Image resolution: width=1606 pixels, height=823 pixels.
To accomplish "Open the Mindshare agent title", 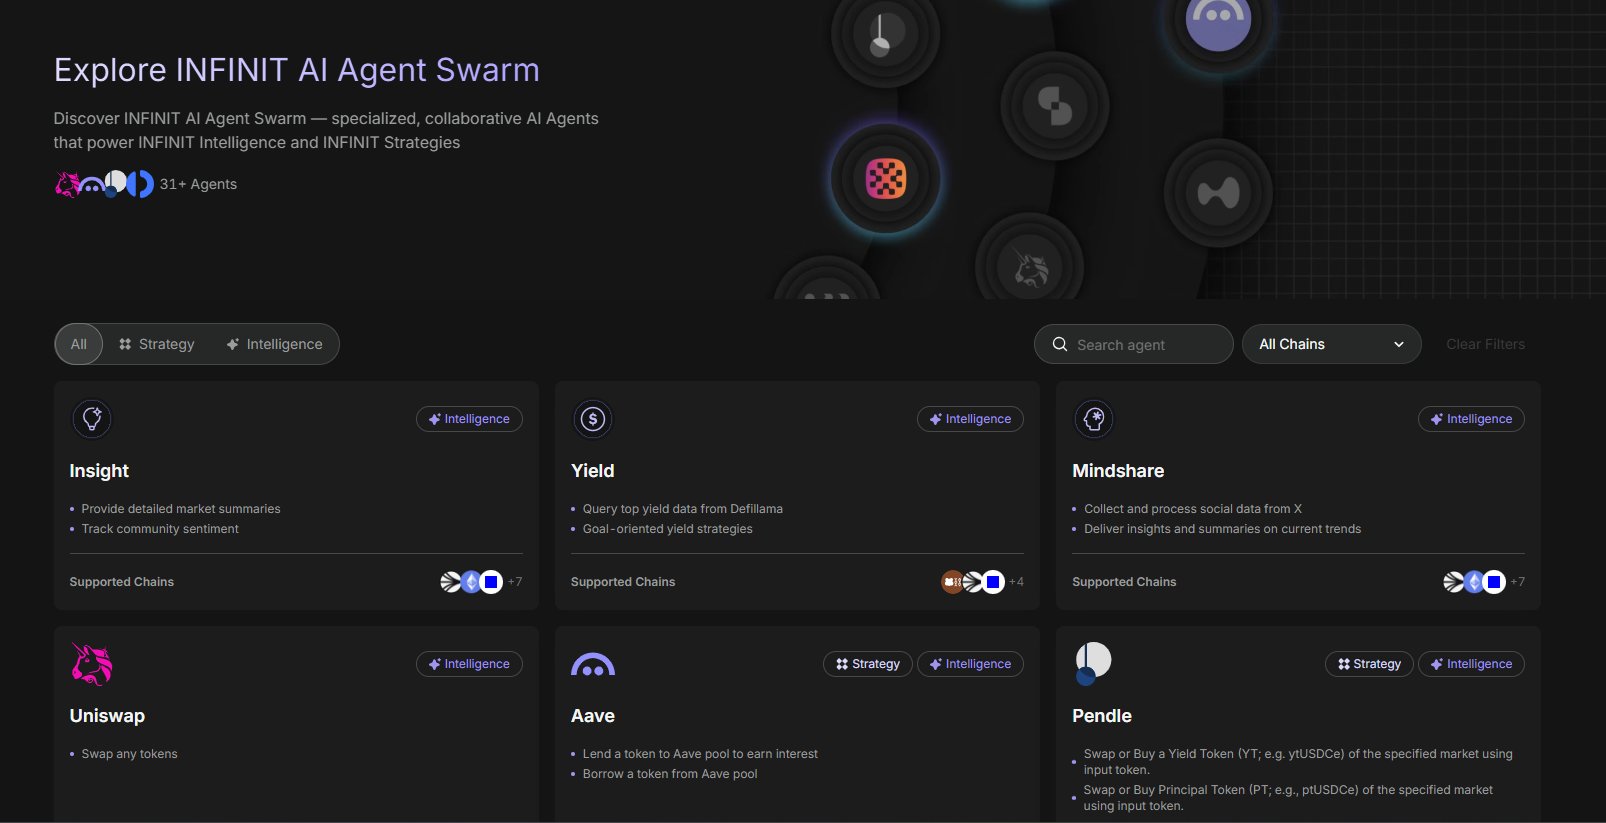I will (x=1118, y=471).
